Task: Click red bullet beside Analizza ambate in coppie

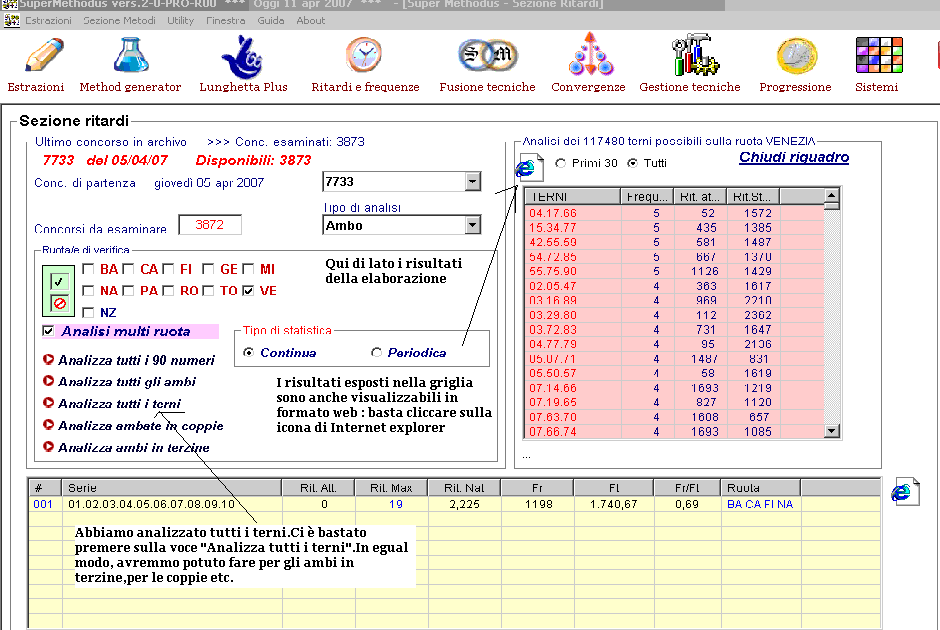Action: pos(49,425)
